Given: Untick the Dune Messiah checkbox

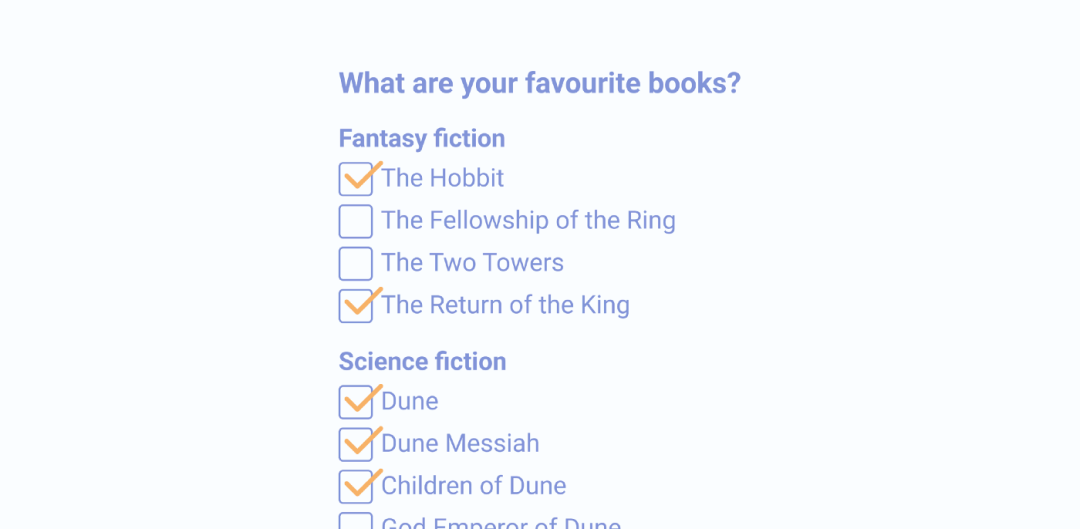Looking at the screenshot, I should (x=356, y=444).
